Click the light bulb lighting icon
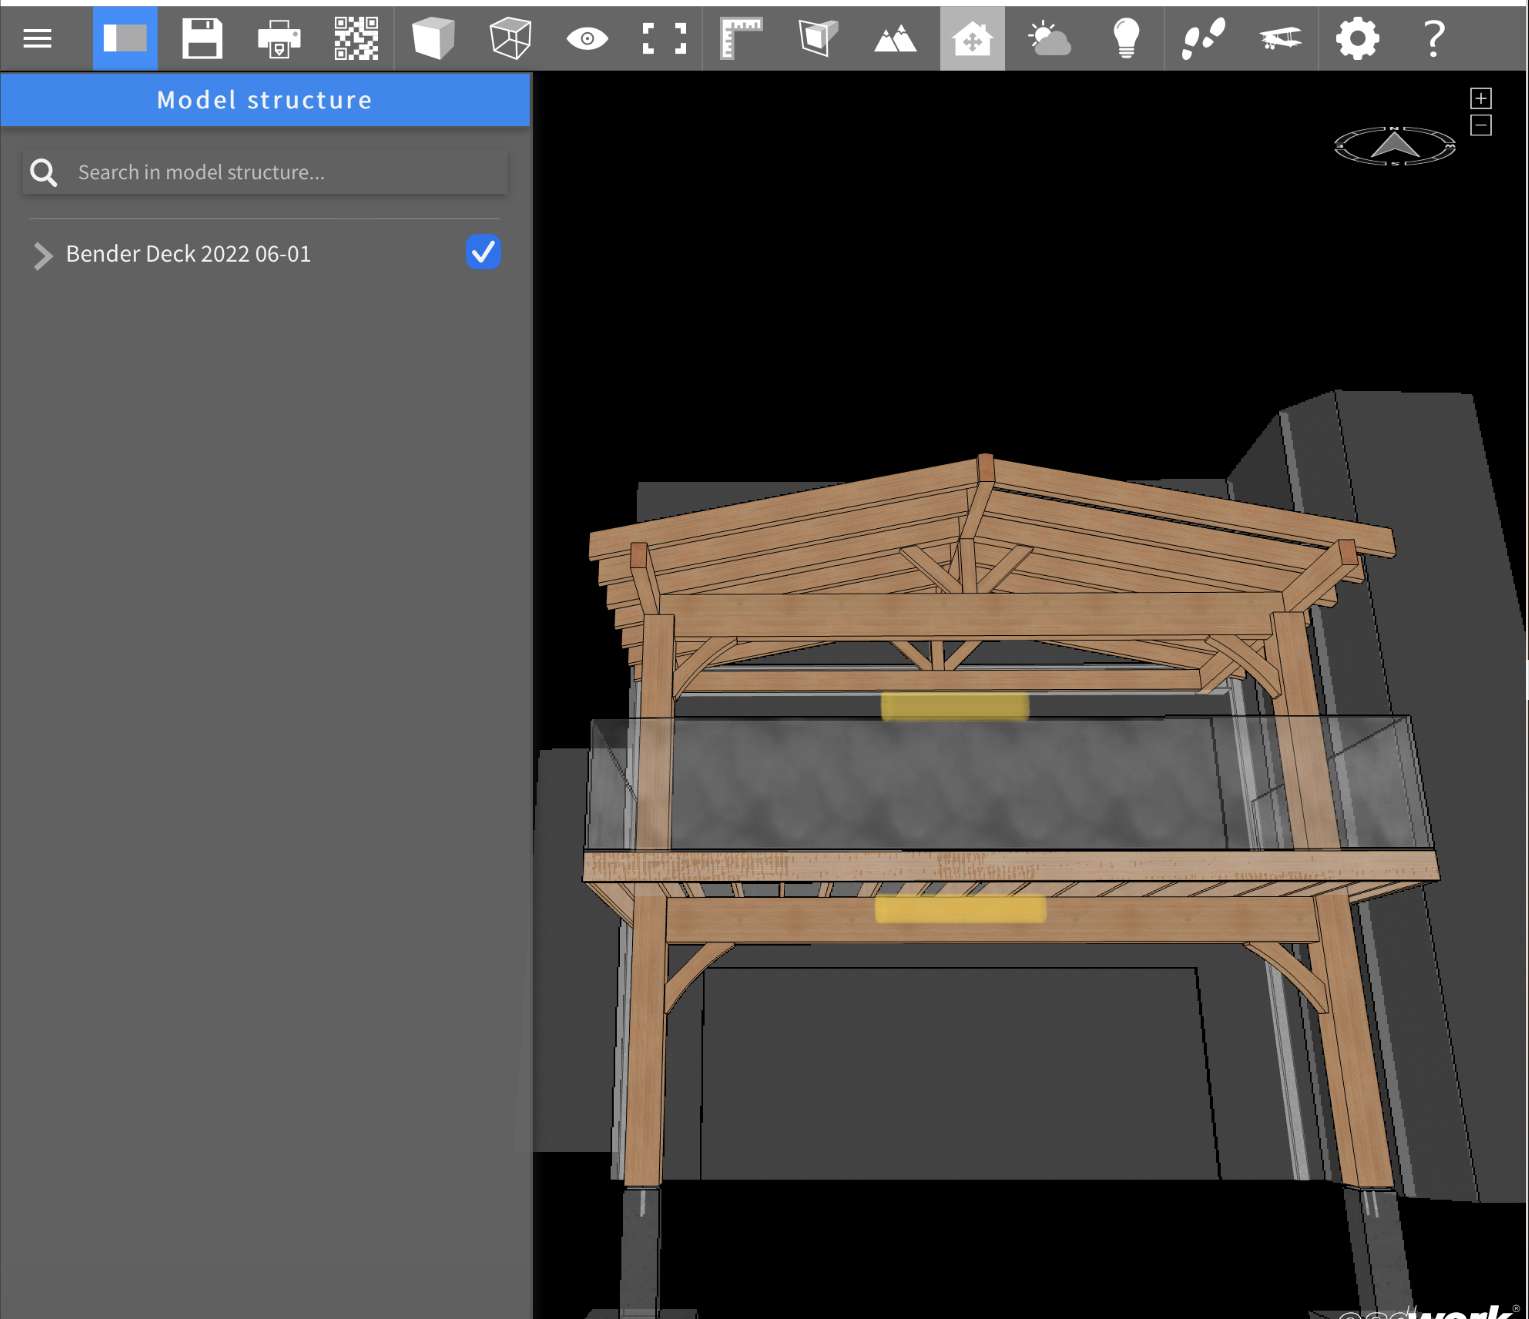This screenshot has width=1529, height=1319. coord(1126,39)
